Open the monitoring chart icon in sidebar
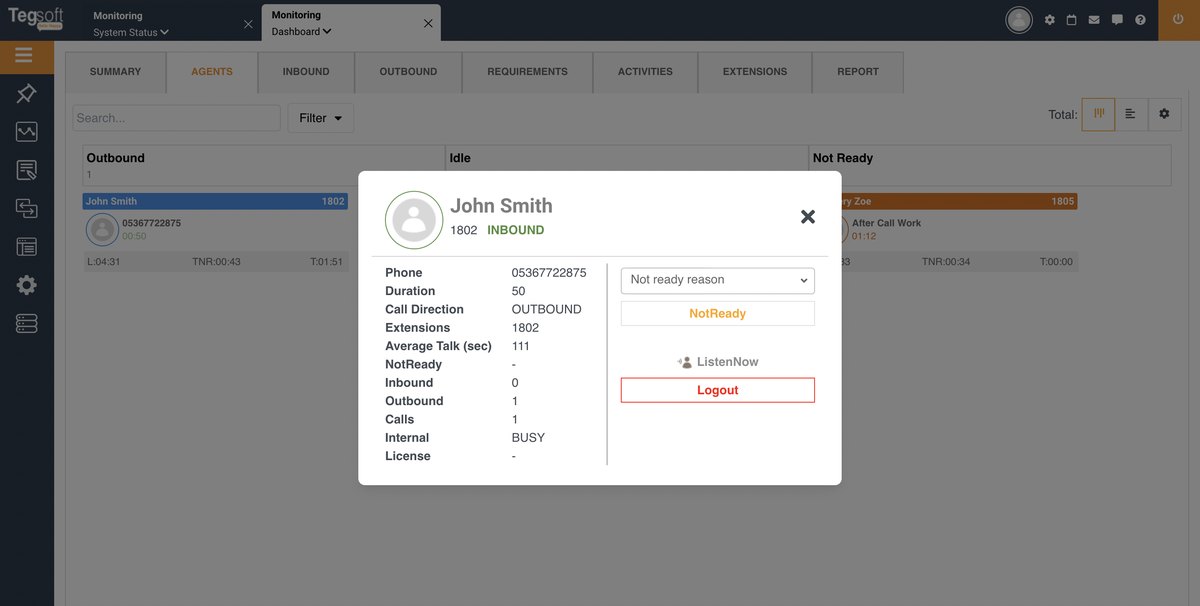This screenshot has width=1200, height=606. pyautogui.click(x=26, y=132)
